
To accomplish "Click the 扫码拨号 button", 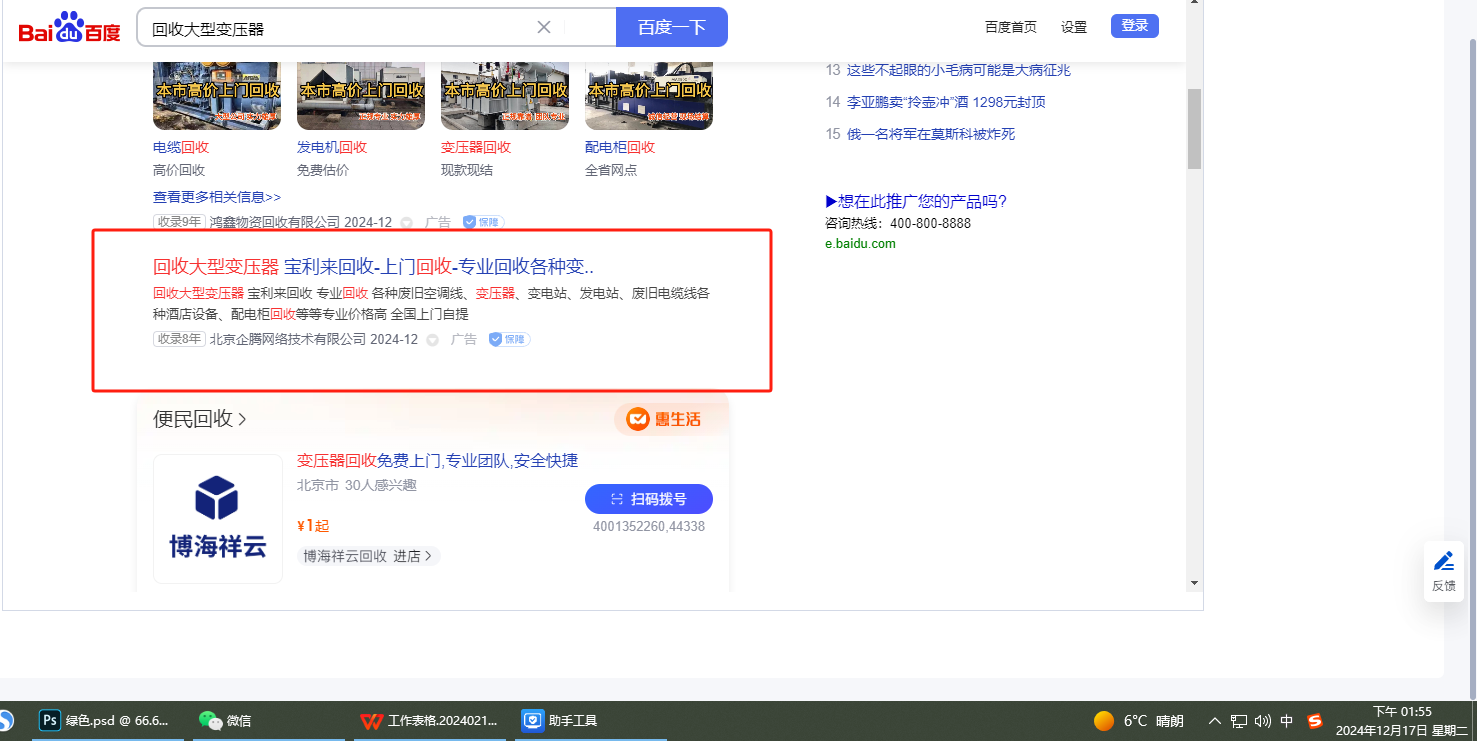I will (649, 499).
